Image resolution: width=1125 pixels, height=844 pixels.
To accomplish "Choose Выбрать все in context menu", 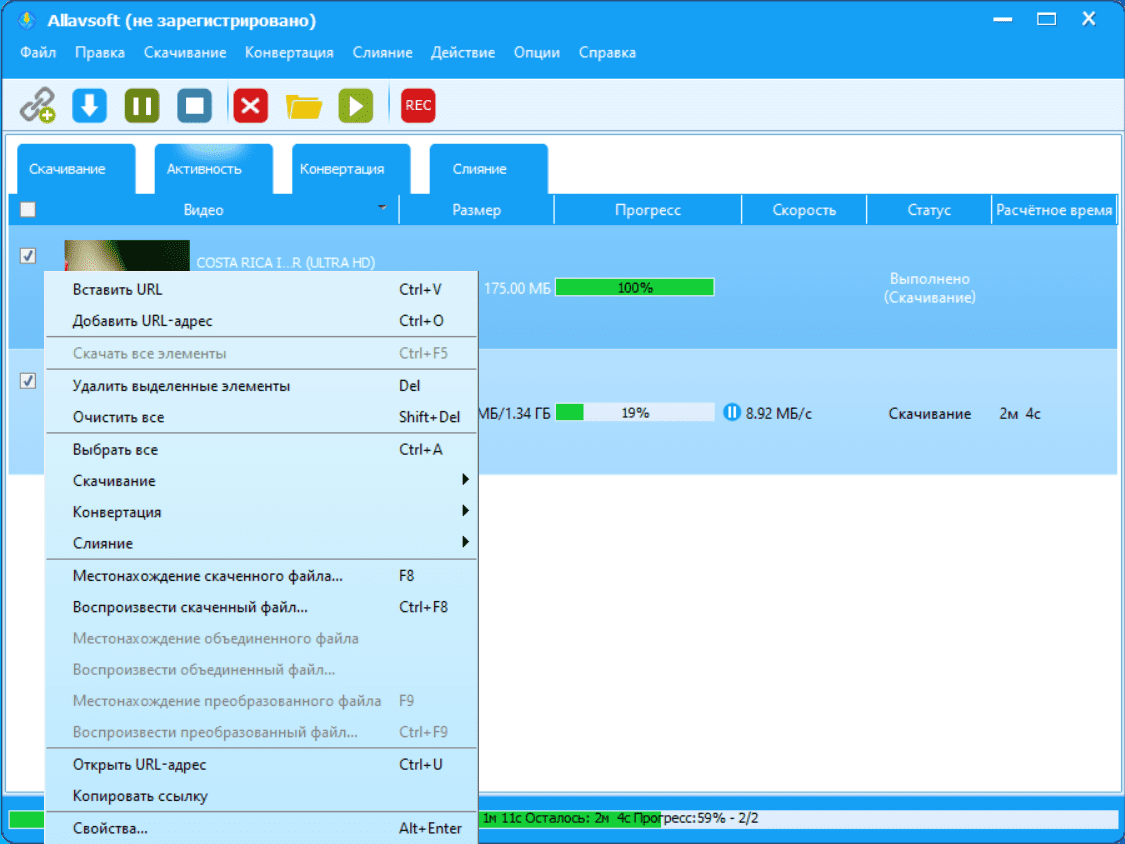I will click(261, 450).
